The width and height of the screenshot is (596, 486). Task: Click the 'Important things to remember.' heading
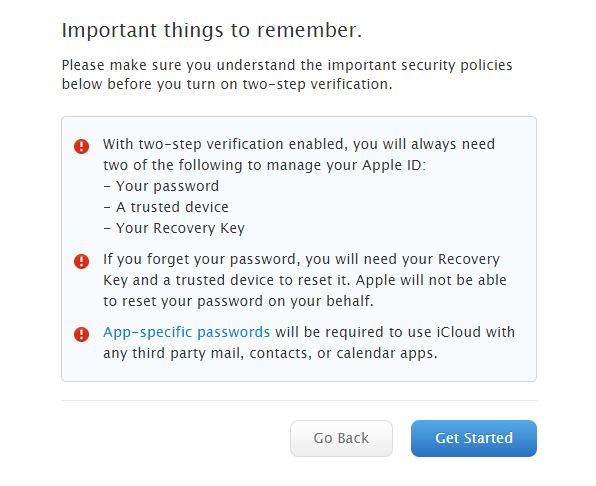(212, 30)
